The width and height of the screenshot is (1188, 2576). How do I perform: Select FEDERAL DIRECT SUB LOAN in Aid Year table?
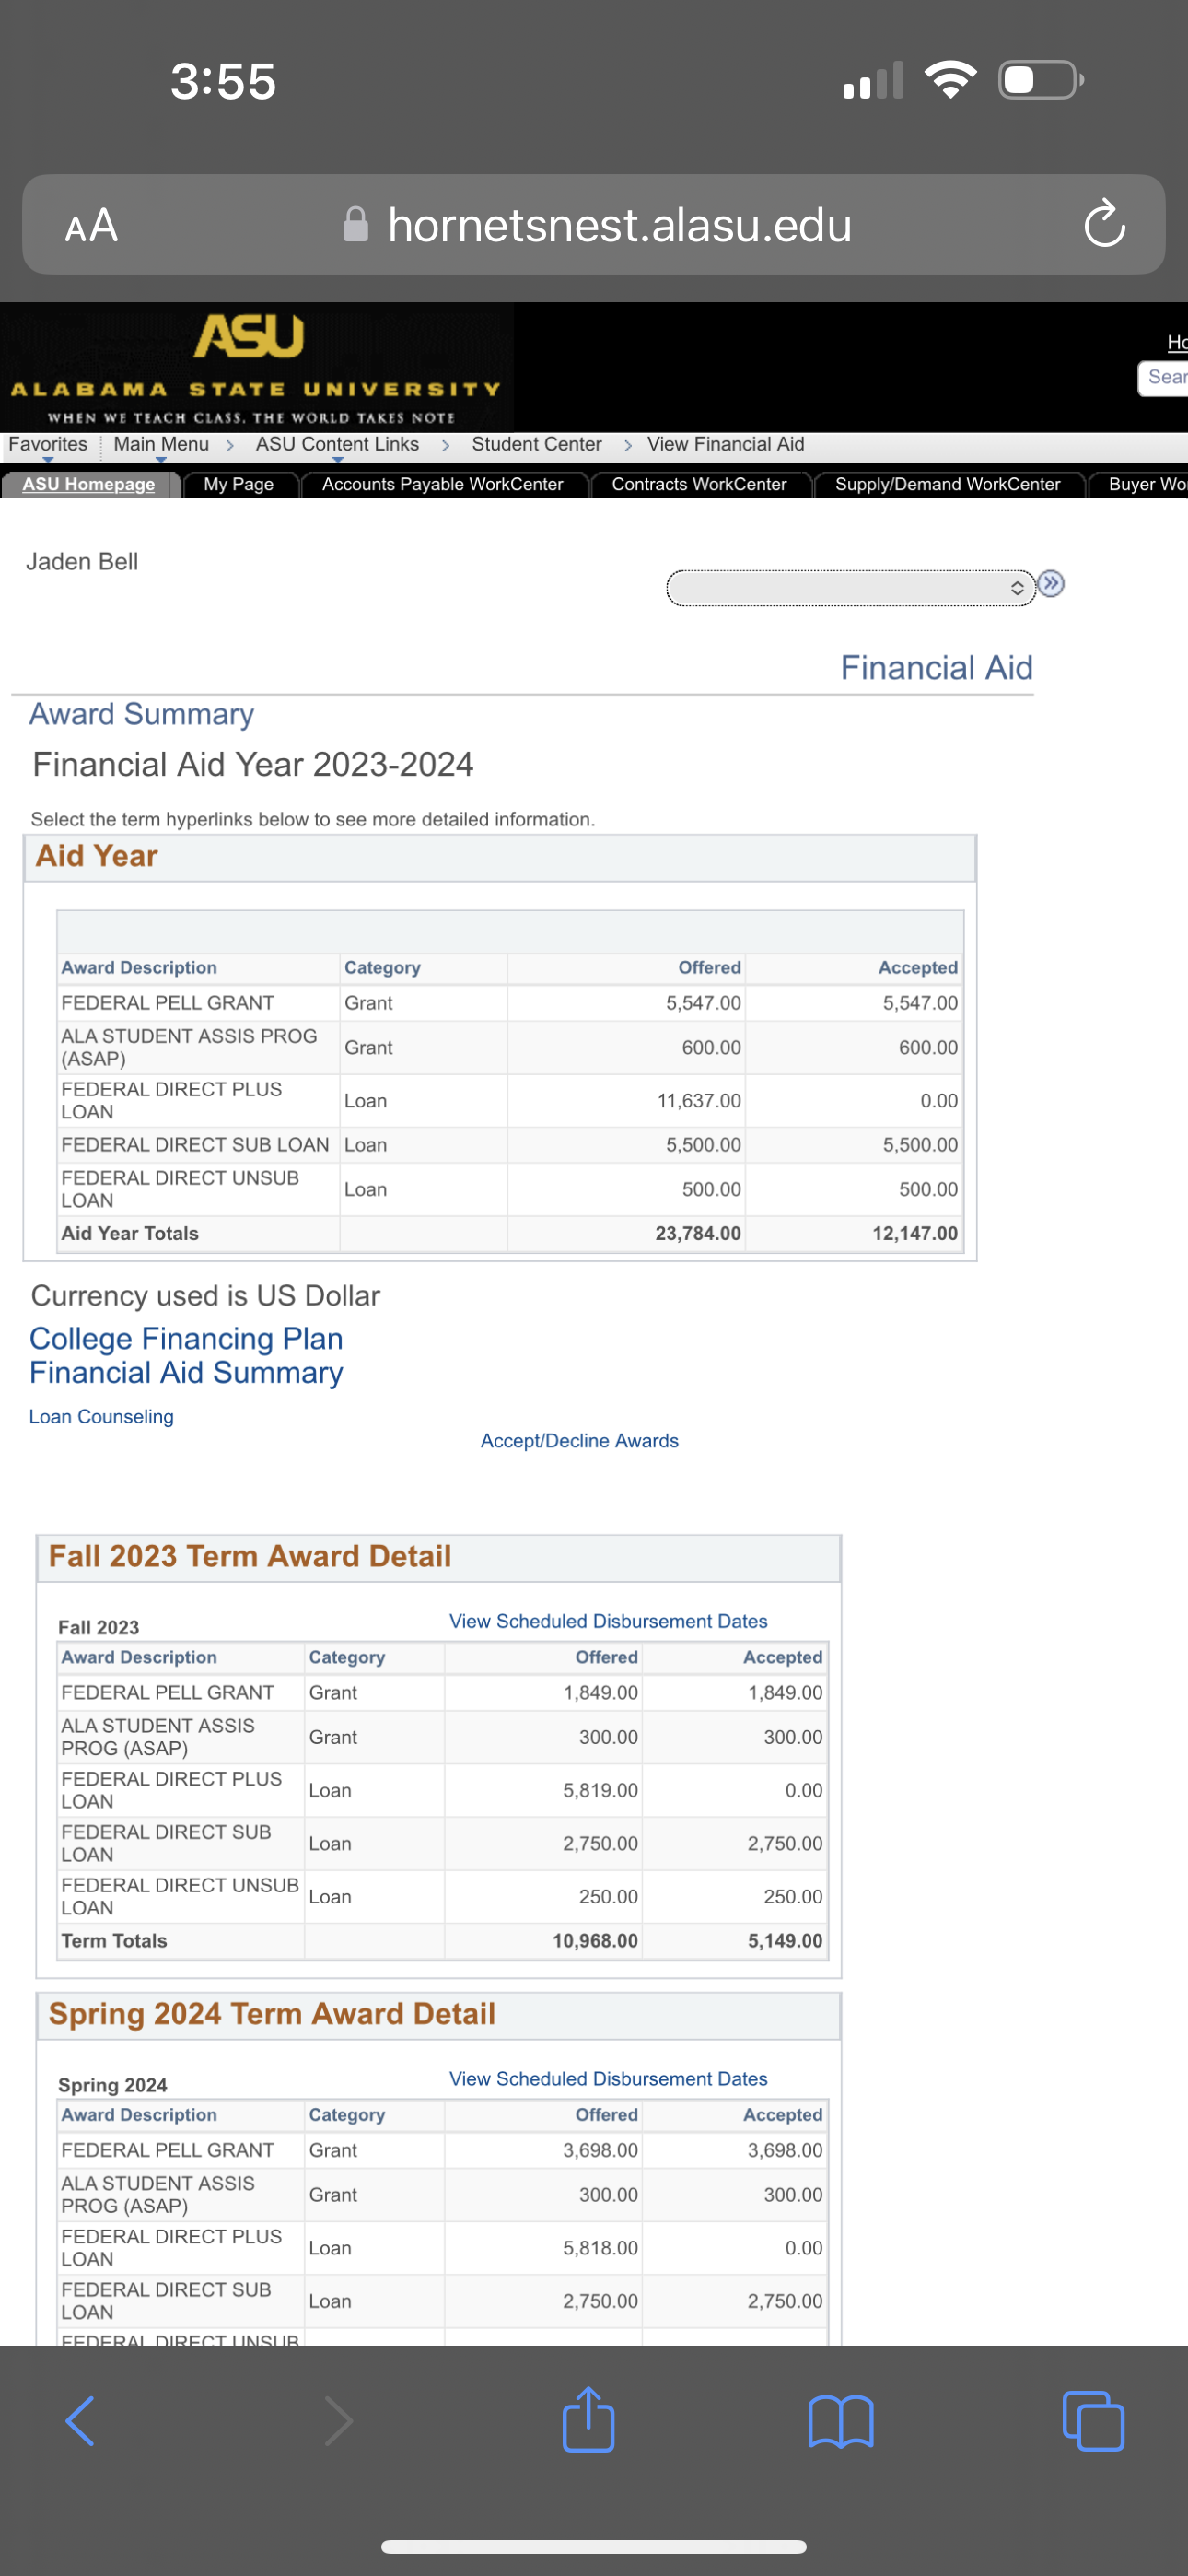pos(195,1144)
